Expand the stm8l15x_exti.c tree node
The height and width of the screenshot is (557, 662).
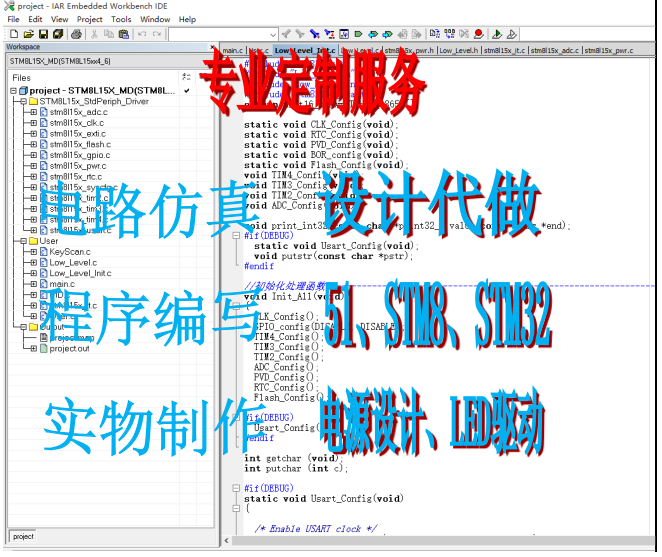click(34, 134)
